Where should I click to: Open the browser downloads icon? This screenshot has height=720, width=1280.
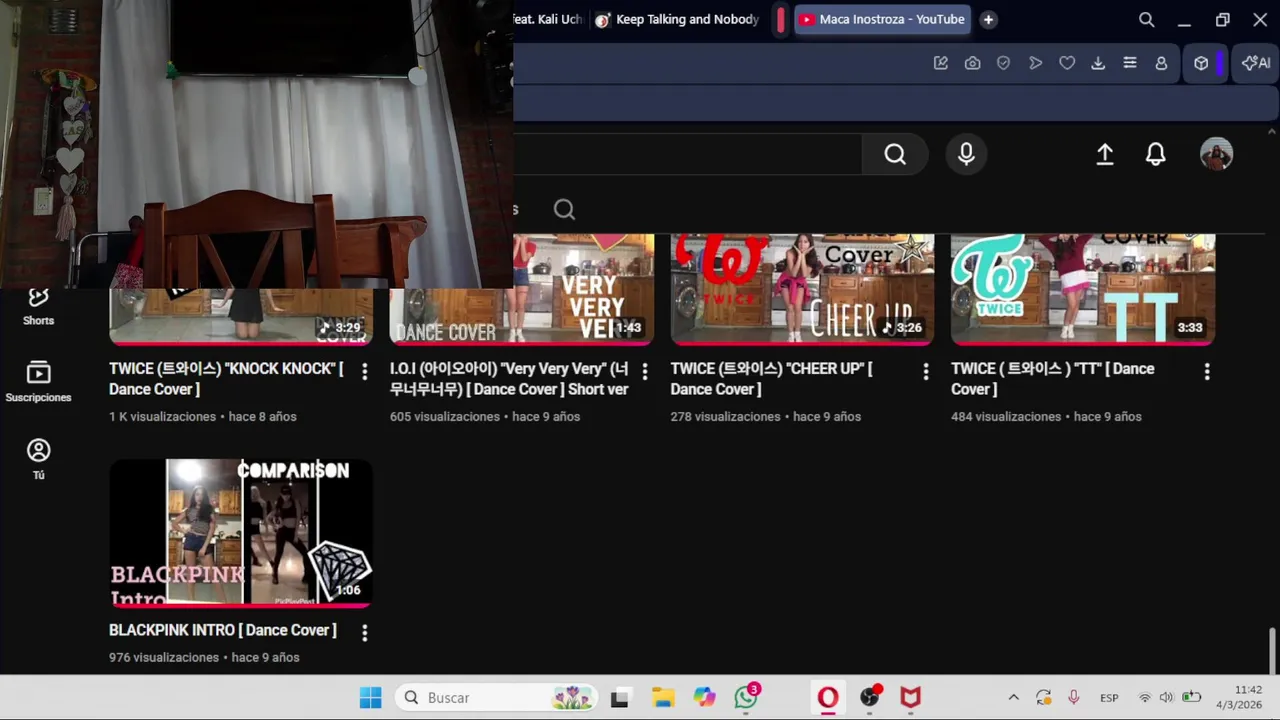(x=1098, y=63)
